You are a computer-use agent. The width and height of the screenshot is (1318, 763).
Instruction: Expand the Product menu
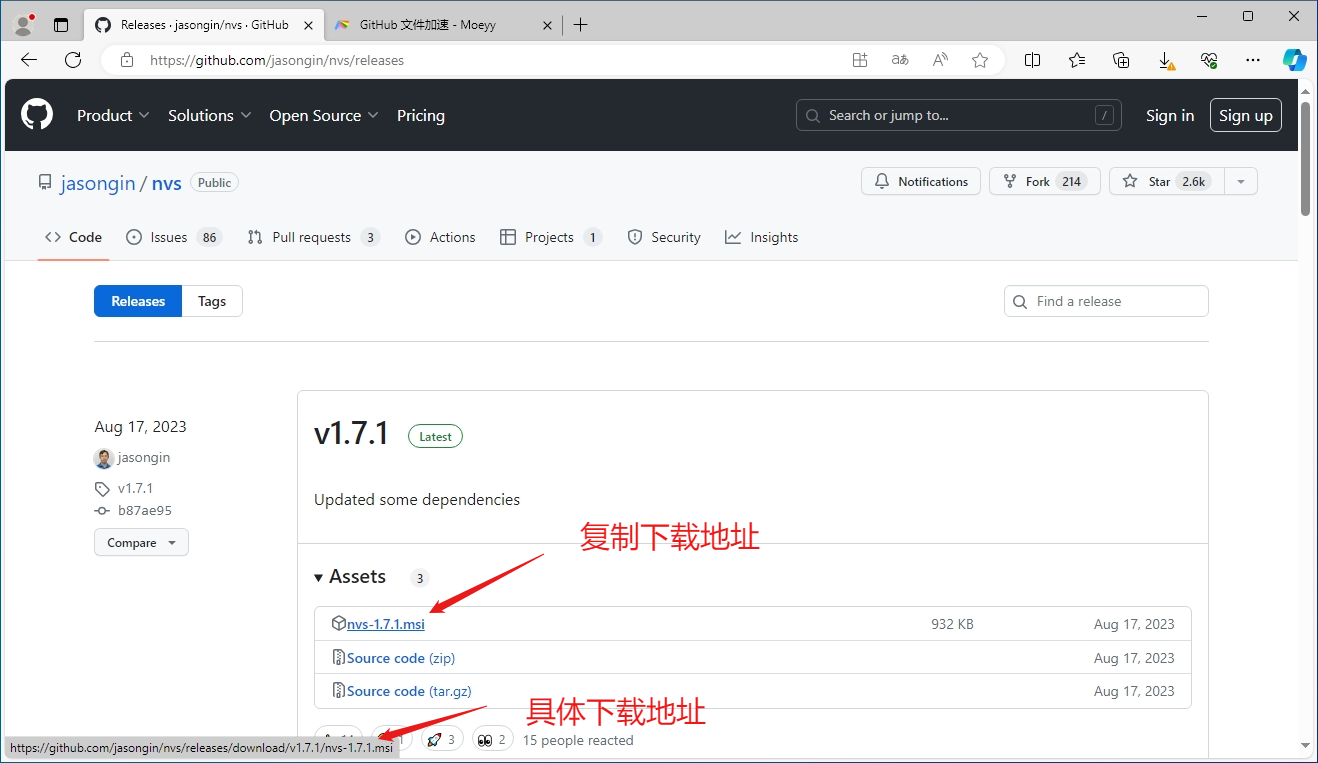point(113,116)
